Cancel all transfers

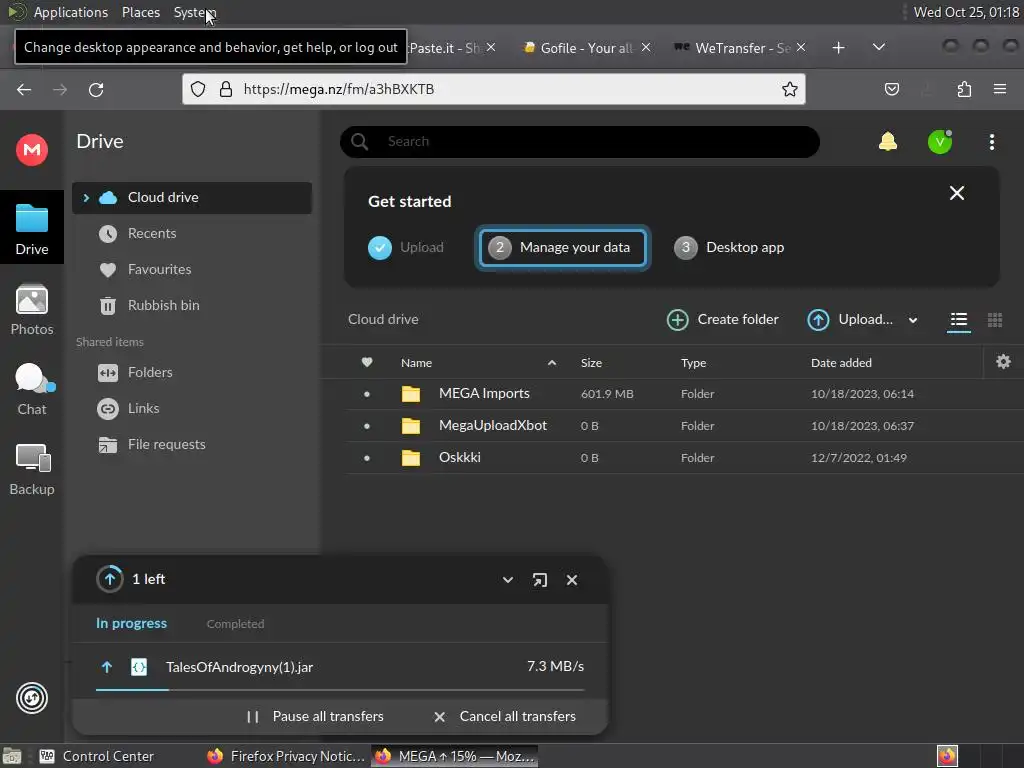505,716
